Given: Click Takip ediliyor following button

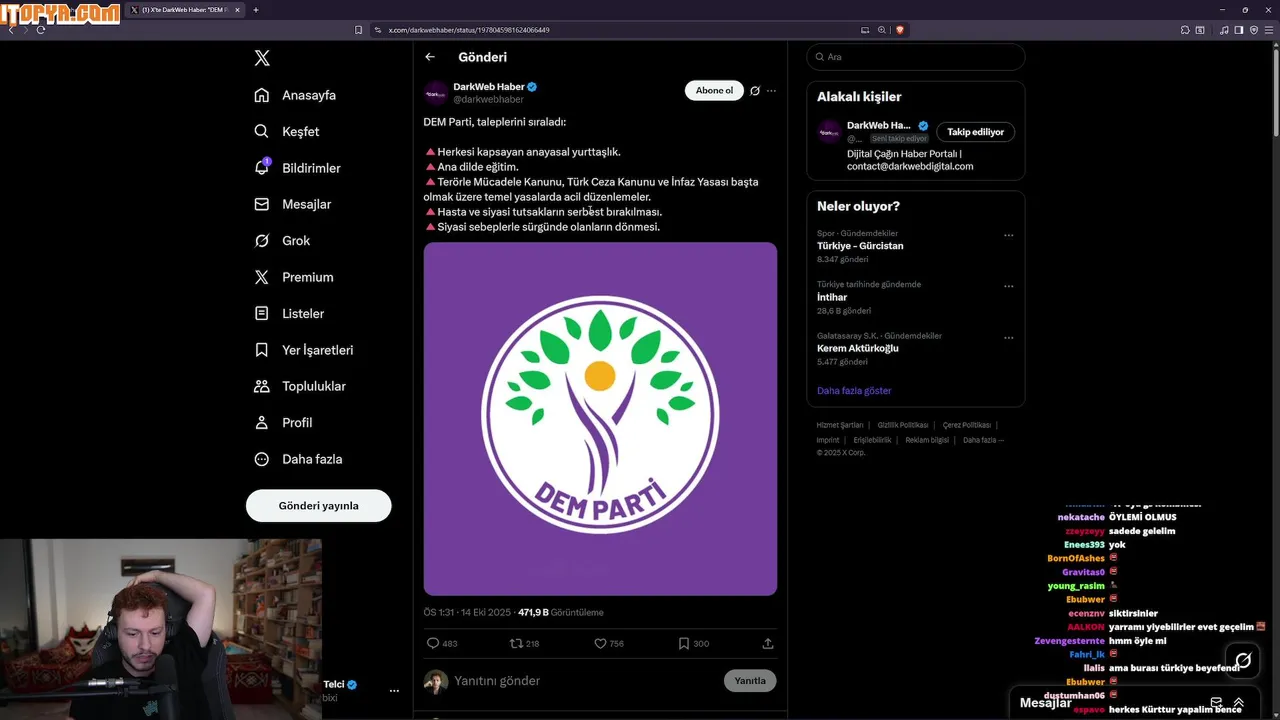Looking at the screenshot, I should (x=976, y=132).
